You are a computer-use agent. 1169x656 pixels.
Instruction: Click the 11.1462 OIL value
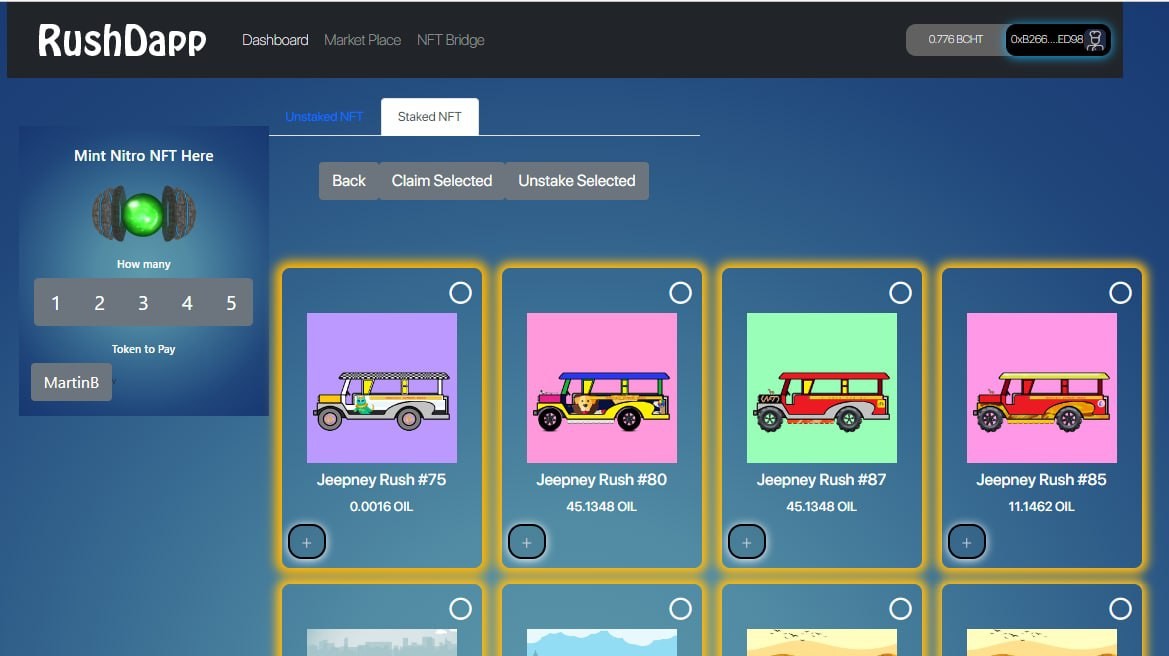click(1042, 507)
